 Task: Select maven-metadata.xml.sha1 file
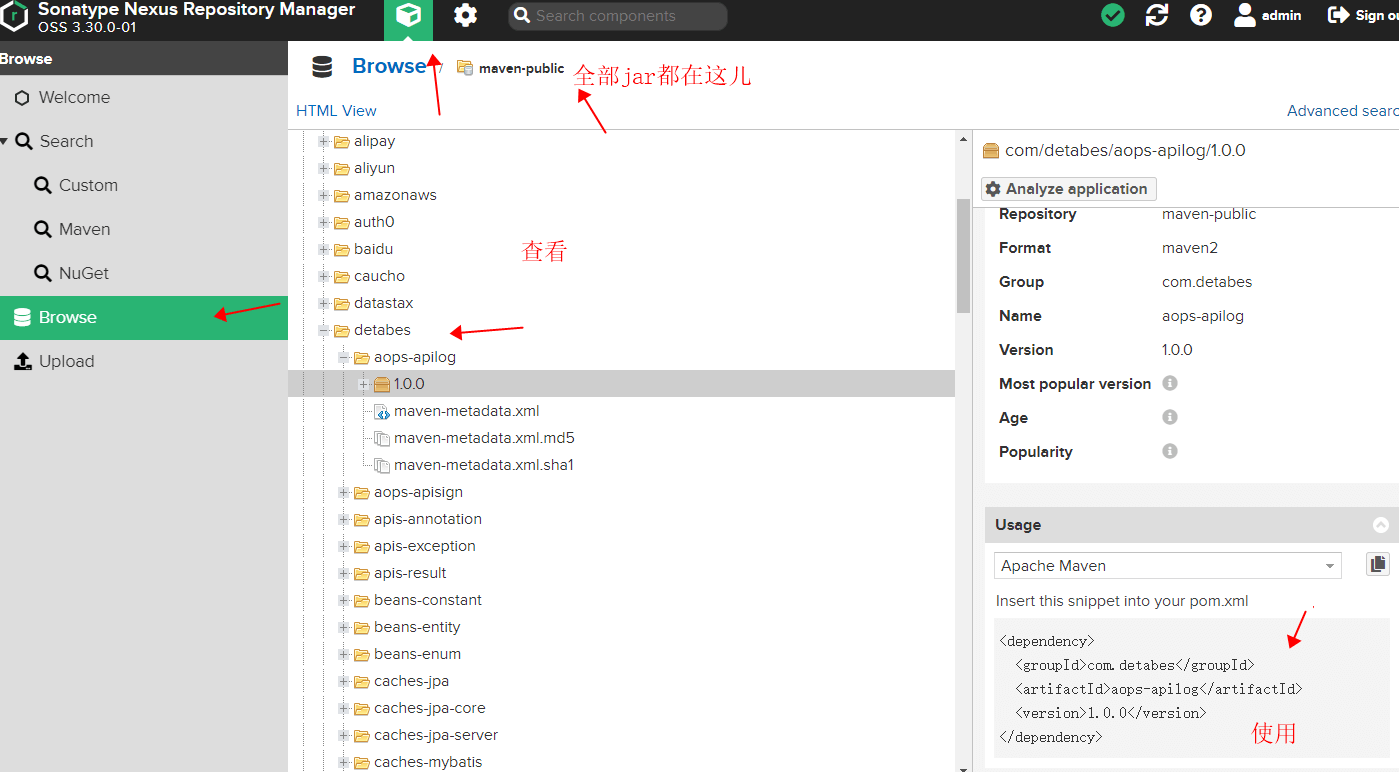pos(484,465)
